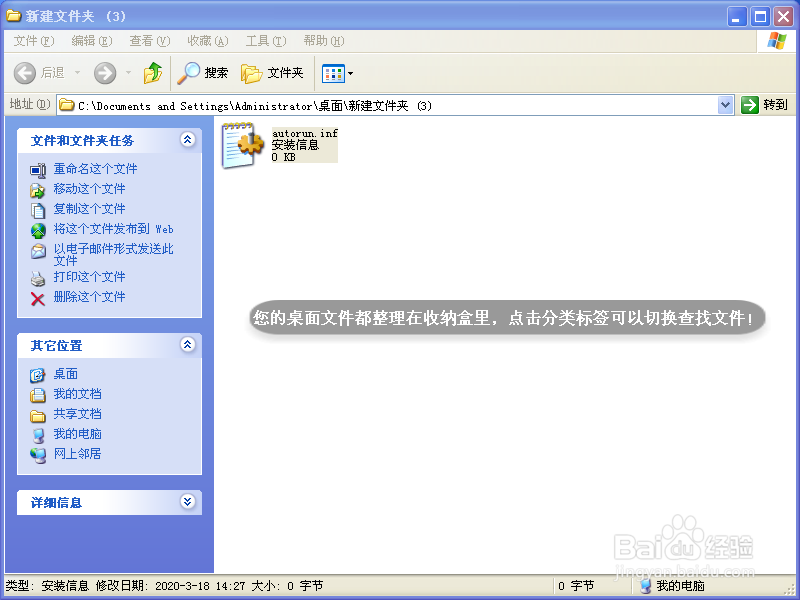
Task: Click the 打印这个文件 printer icon
Action: coord(37,277)
